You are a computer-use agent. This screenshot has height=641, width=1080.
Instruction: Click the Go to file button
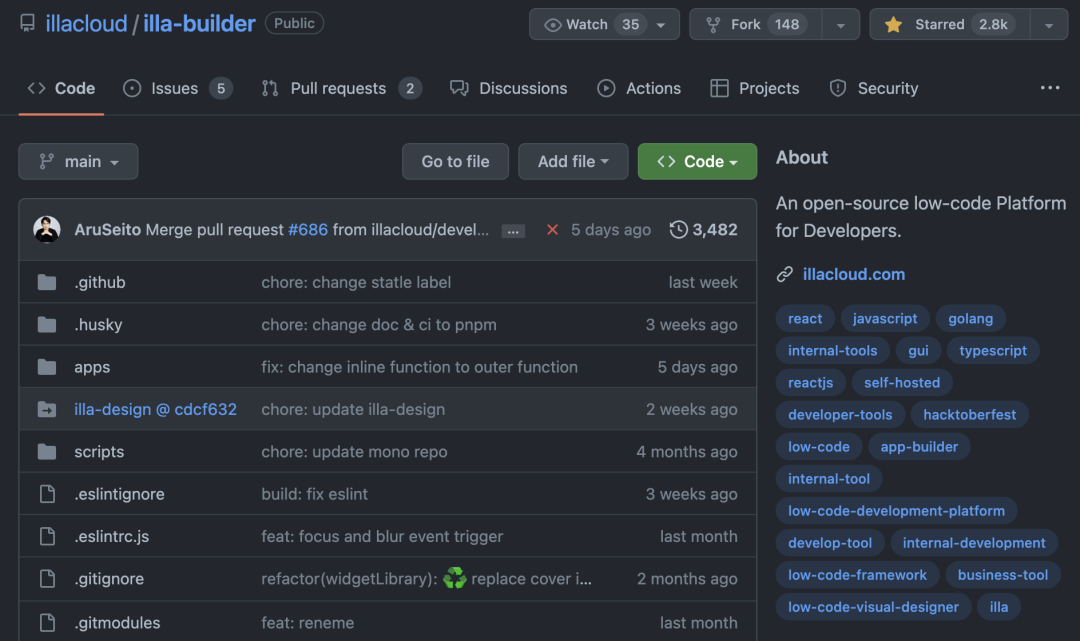pyautogui.click(x=455, y=161)
